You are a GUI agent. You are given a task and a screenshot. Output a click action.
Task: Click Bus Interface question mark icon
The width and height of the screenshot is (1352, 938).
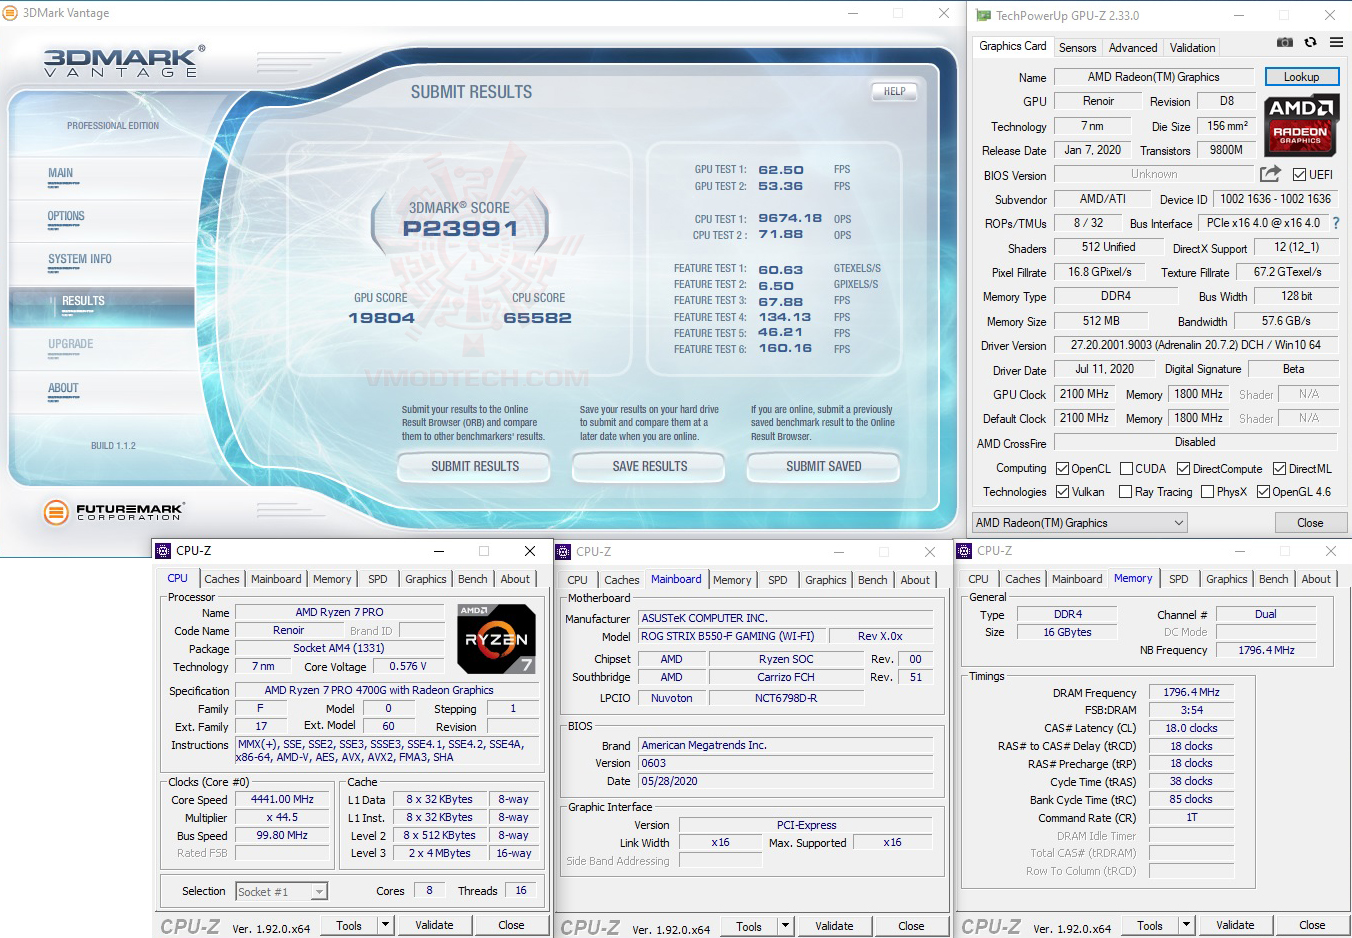pyautogui.click(x=1336, y=223)
